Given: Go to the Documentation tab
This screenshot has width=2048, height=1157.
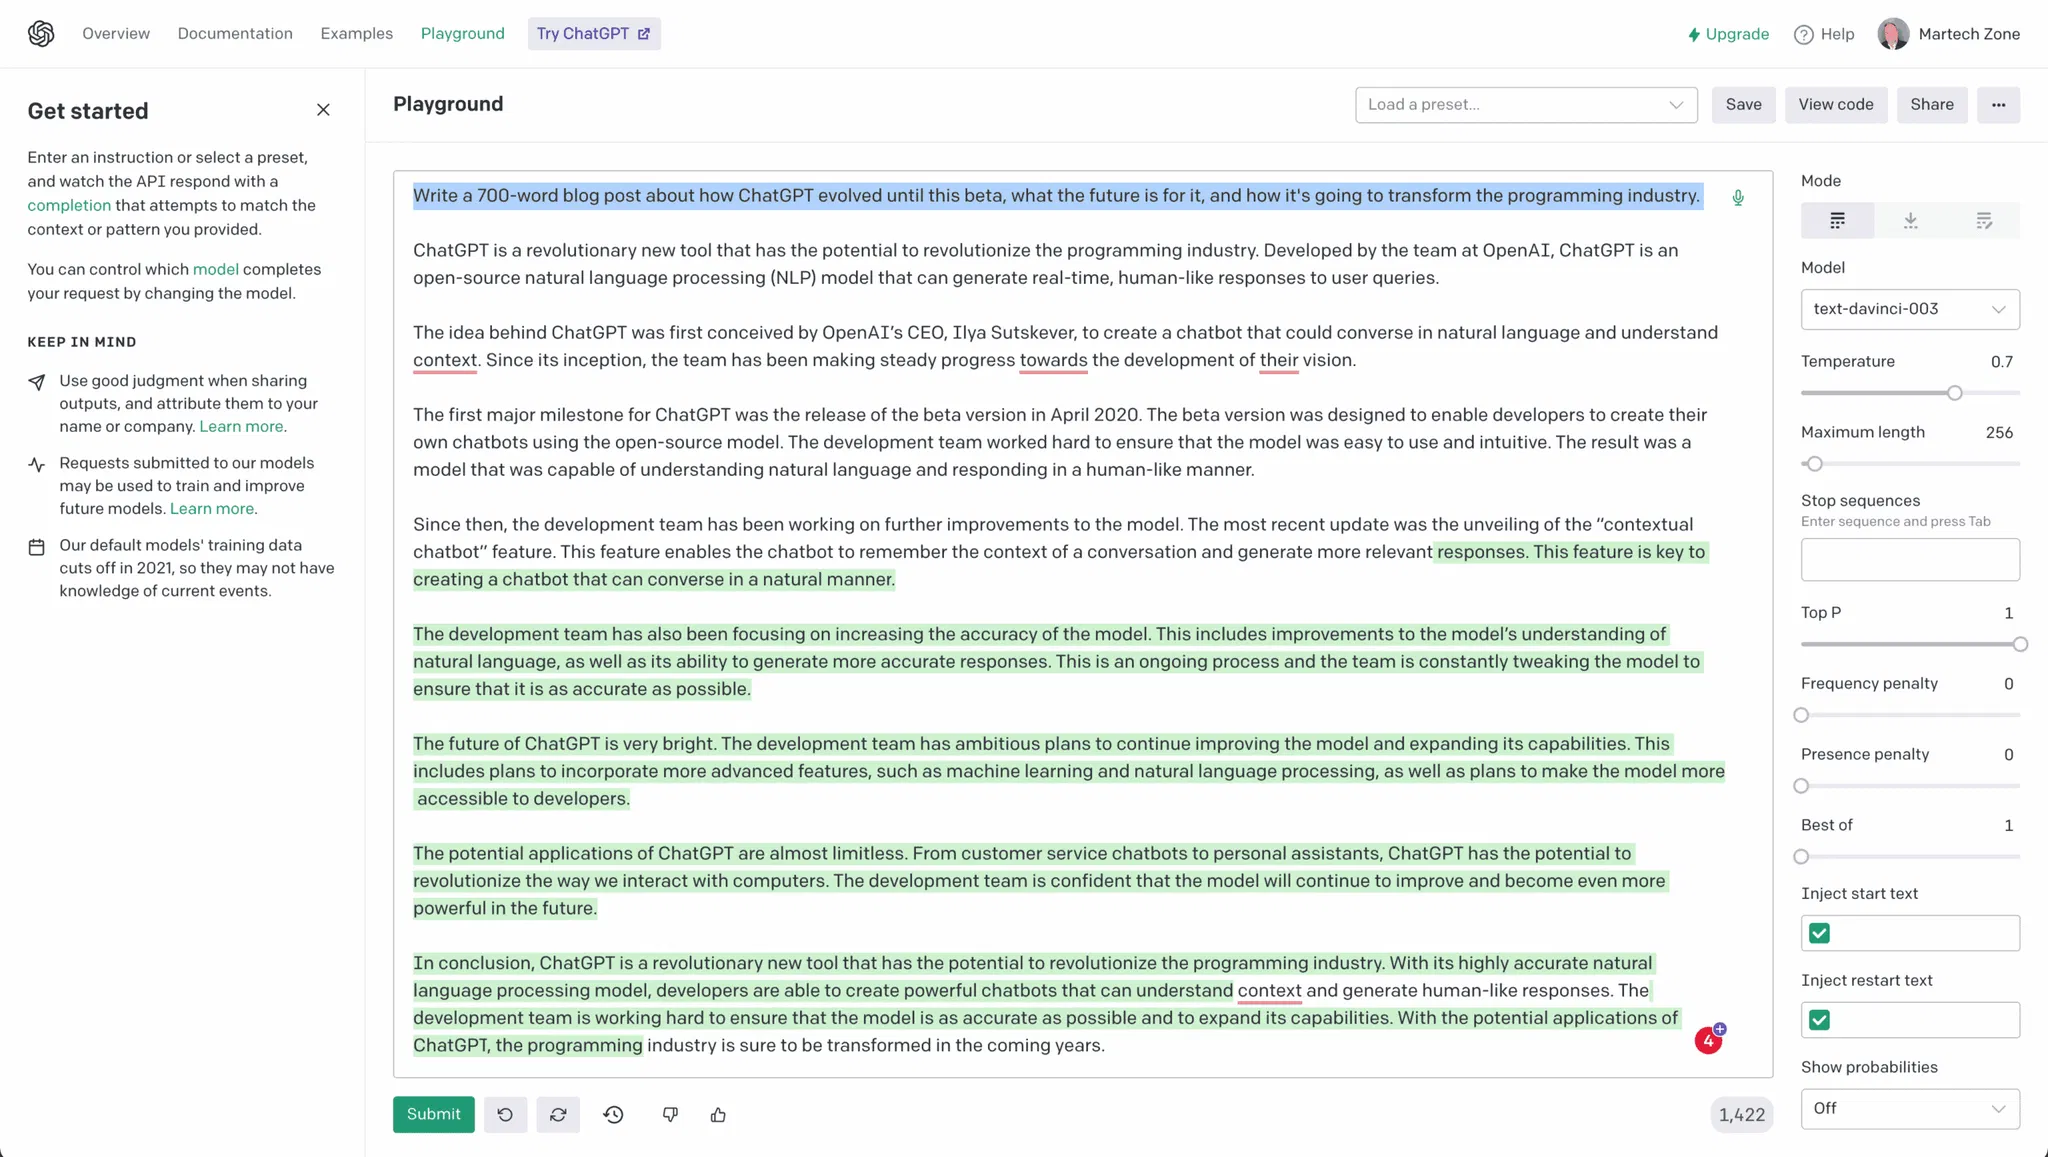Looking at the screenshot, I should 235,34.
